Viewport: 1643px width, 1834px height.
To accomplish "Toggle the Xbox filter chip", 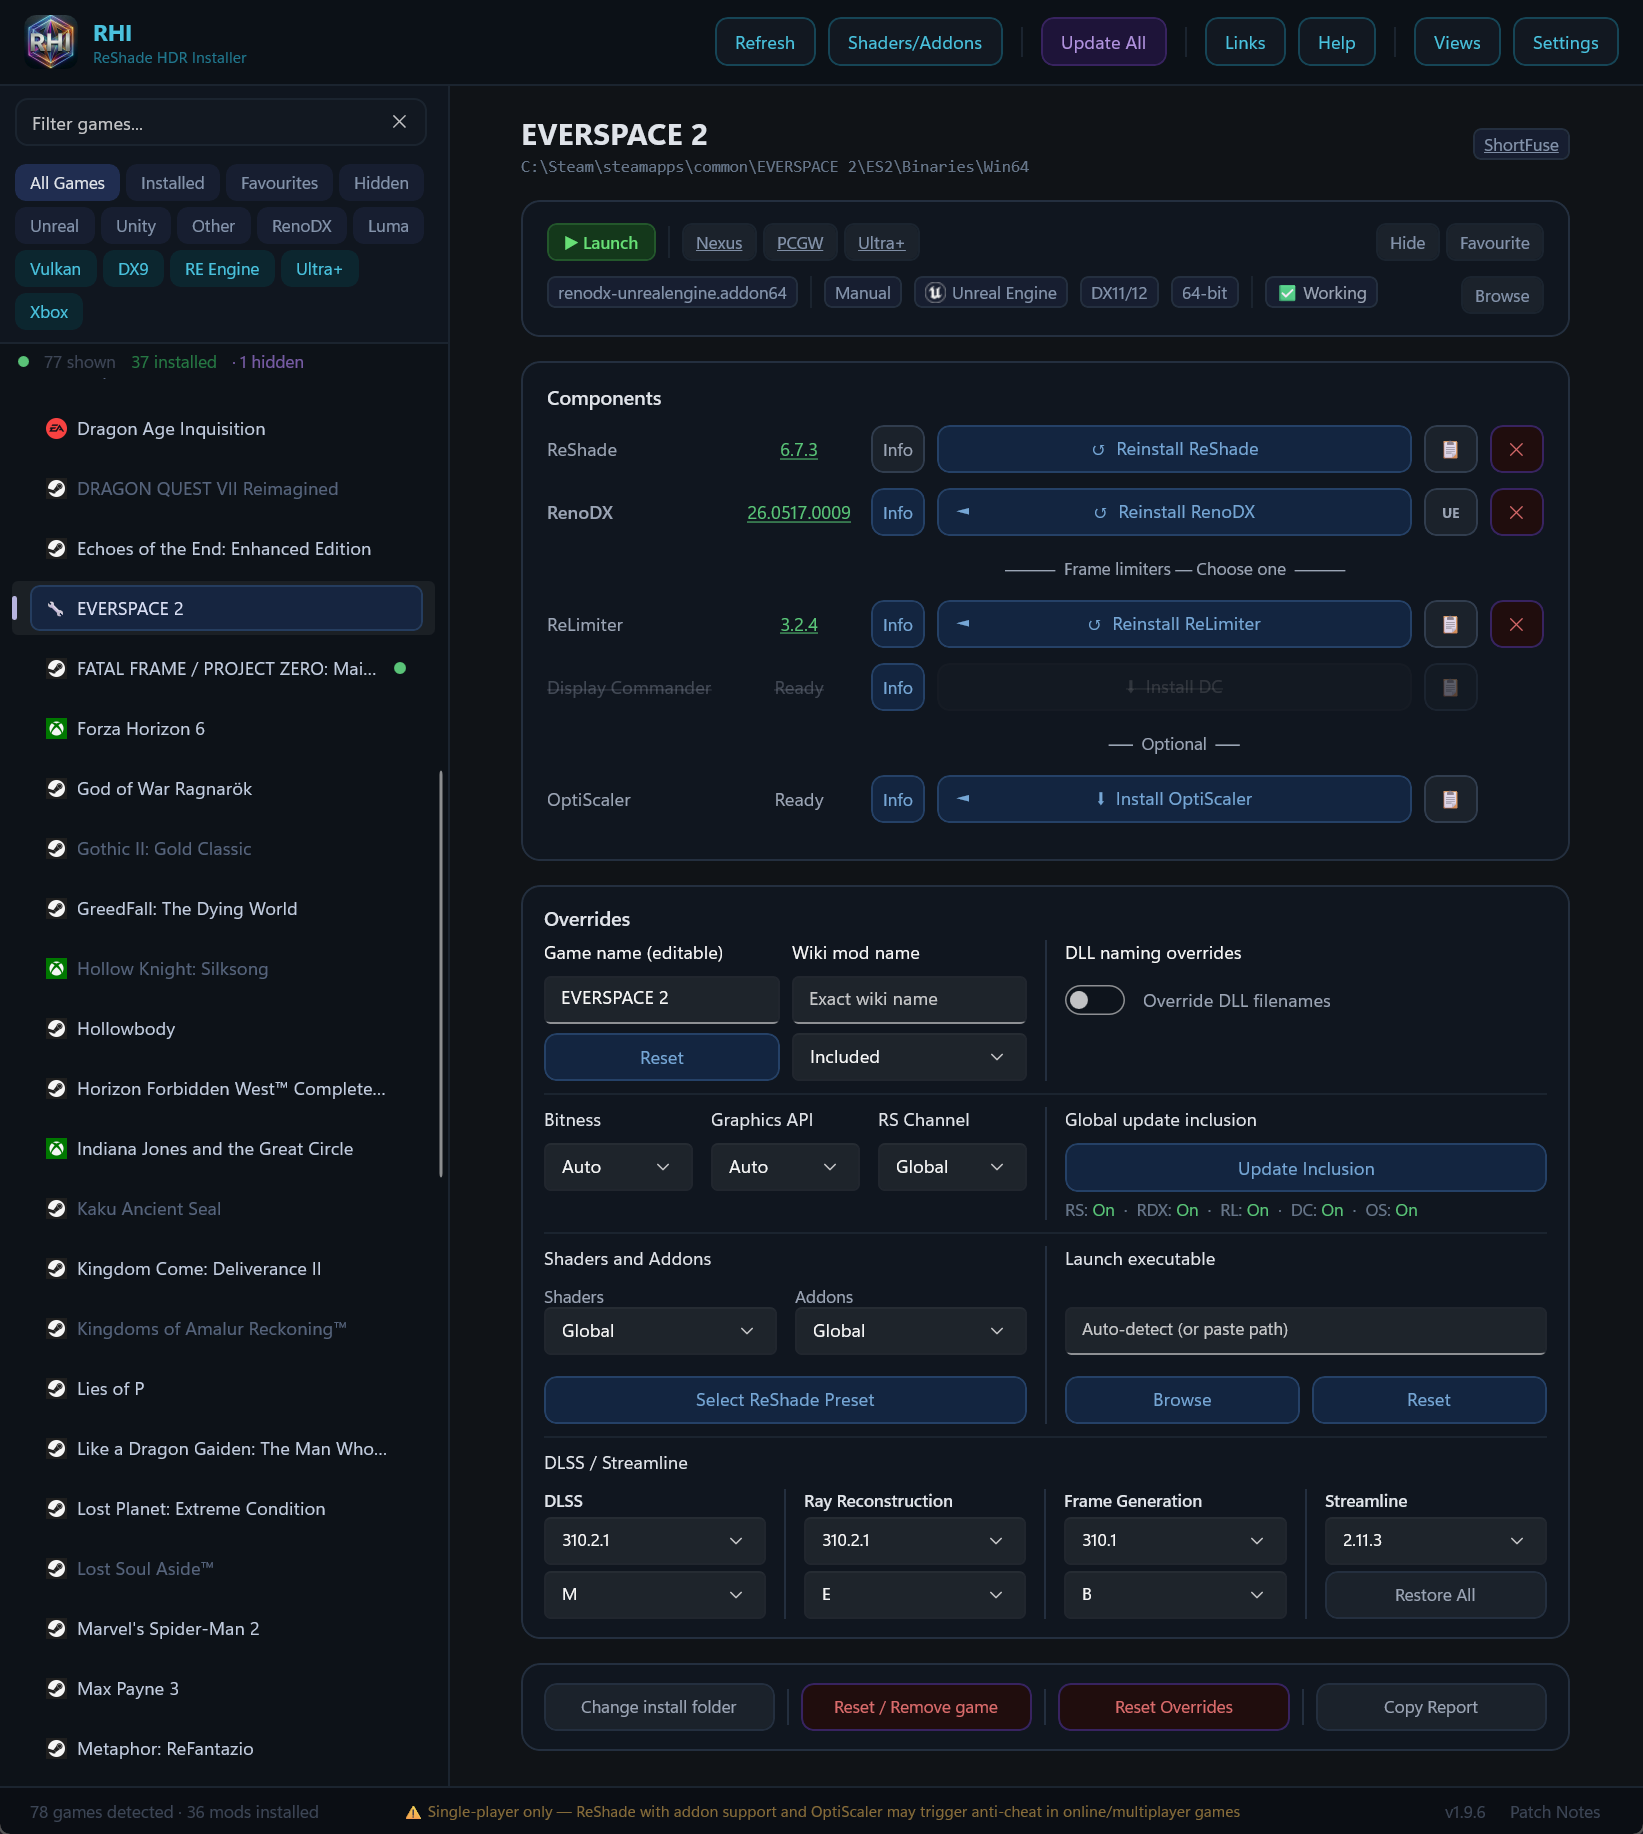I will (49, 312).
